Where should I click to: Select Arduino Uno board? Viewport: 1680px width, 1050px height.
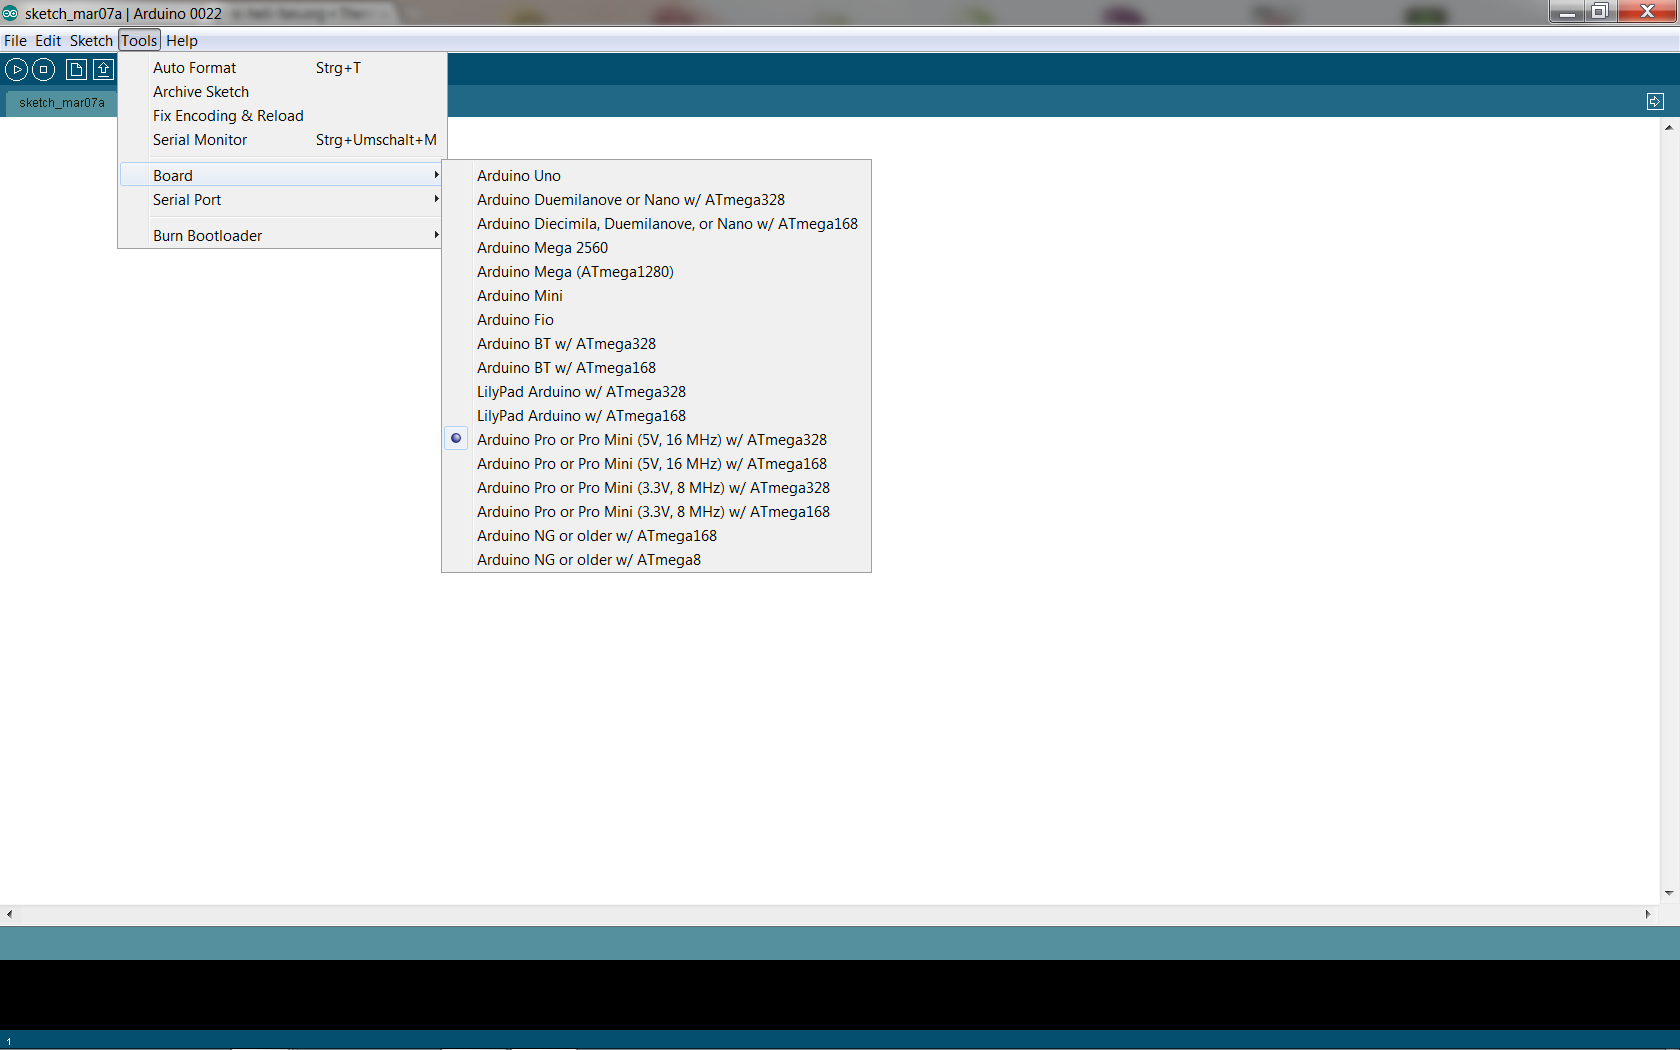[x=657, y=175]
